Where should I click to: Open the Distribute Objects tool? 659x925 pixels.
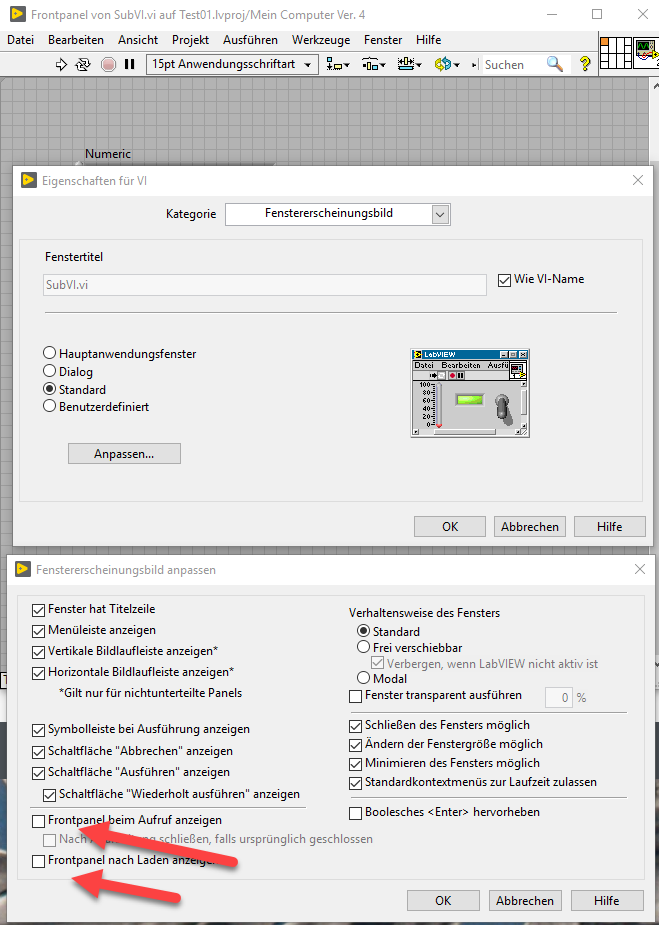coord(373,64)
